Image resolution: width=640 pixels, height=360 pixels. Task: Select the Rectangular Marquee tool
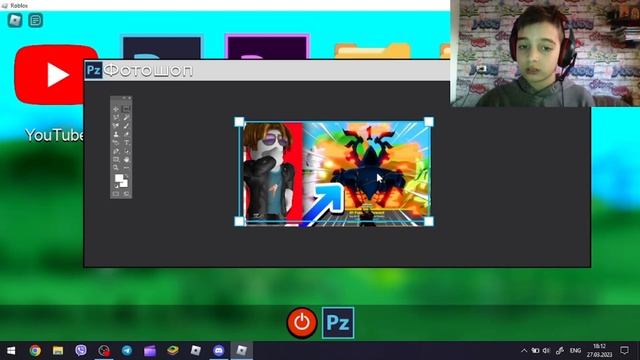126,109
